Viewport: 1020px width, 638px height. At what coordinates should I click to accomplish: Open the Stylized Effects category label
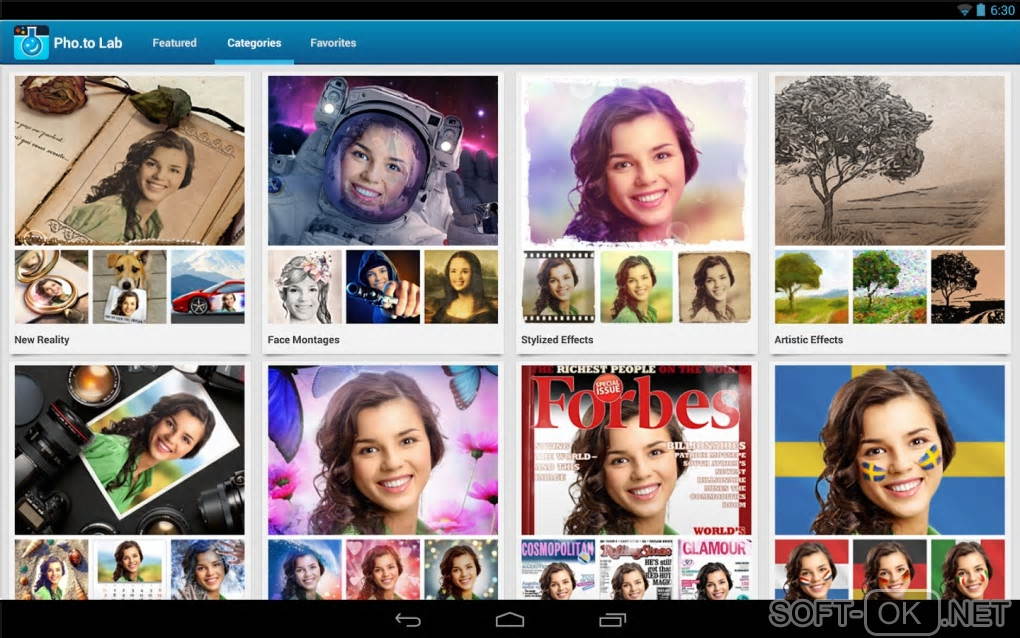pos(557,339)
